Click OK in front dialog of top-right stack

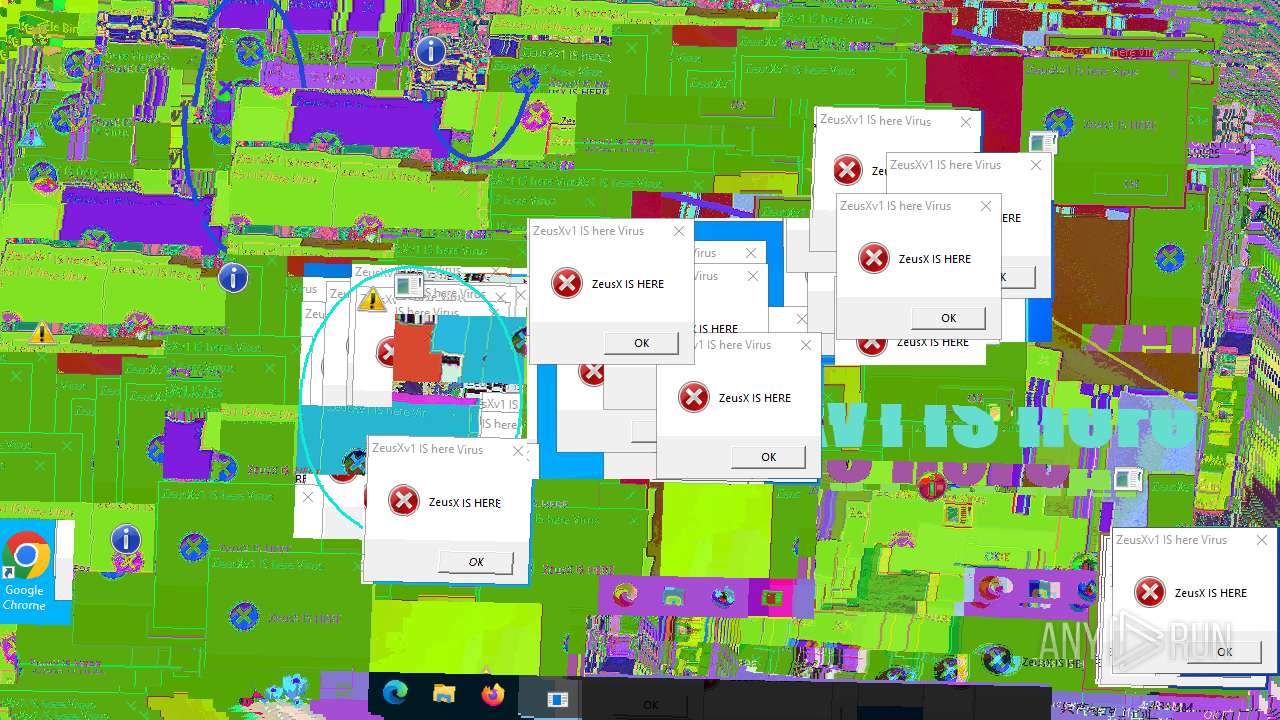tap(948, 318)
